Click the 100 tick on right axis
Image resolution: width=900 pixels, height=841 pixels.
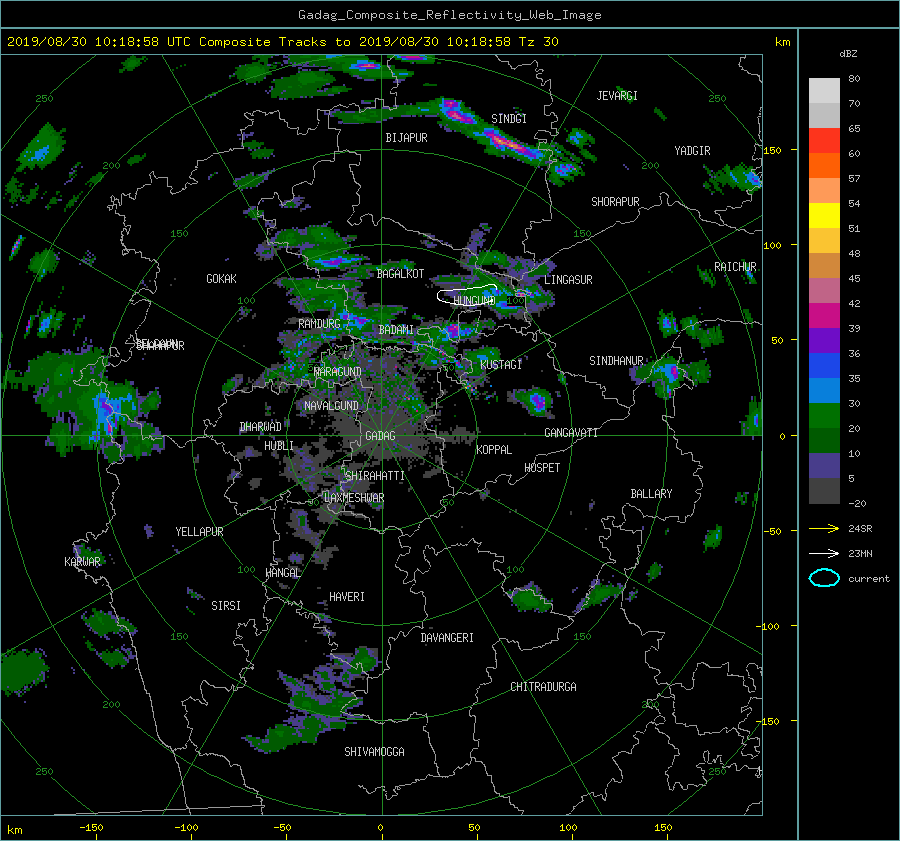click(772, 246)
